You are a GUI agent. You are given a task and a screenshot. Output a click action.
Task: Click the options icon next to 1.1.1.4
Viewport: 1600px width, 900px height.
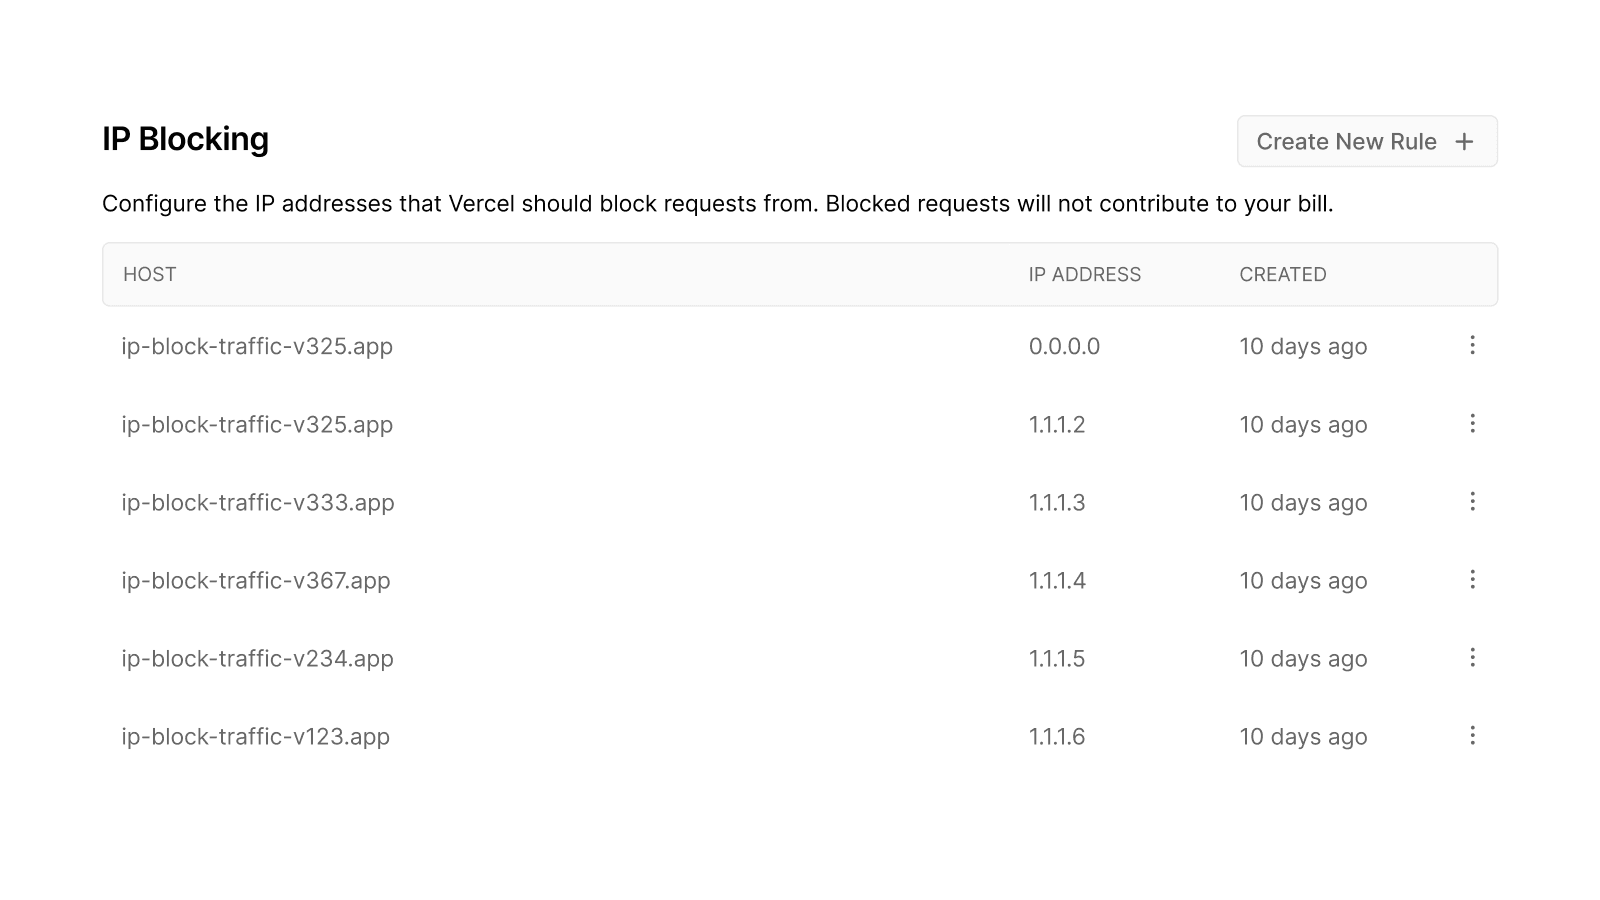1472,580
